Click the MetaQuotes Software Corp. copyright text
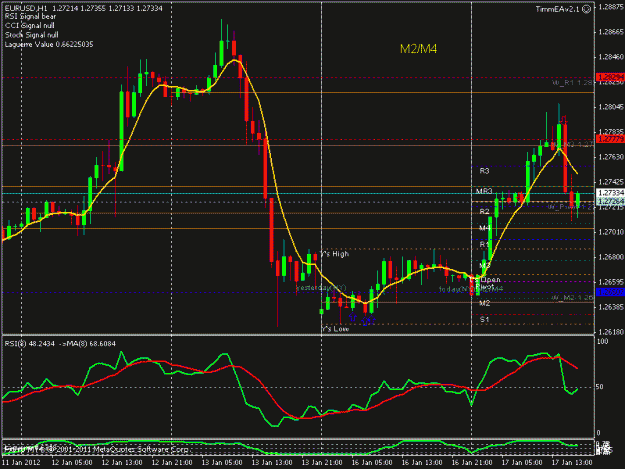The width and height of the screenshot is (625, 469). pos(96,449)
